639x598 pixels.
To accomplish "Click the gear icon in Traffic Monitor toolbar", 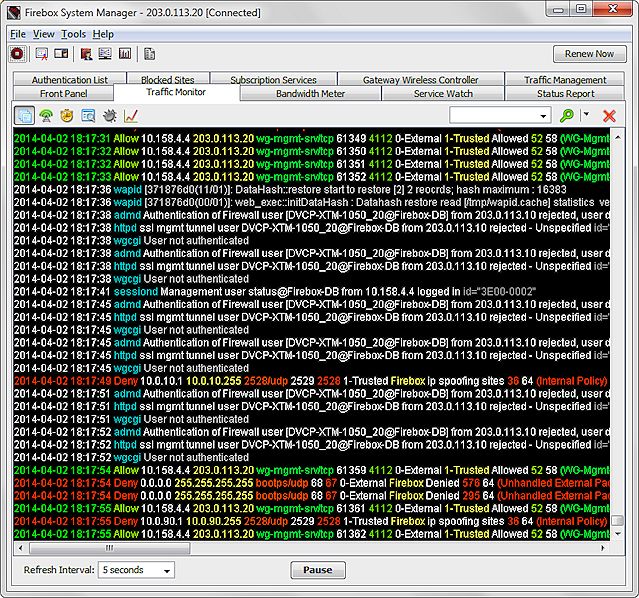I will click(x=109, y=116).
